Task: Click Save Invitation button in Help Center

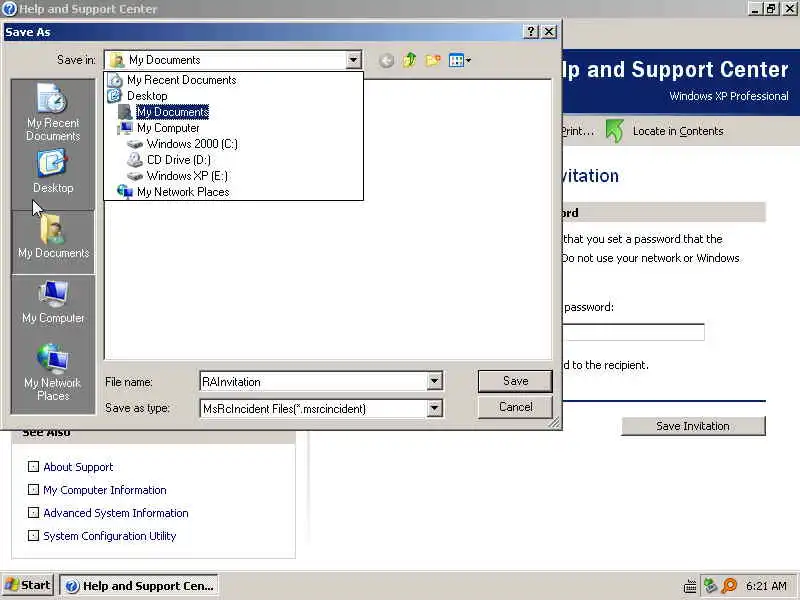Action: tap(693, 426)
